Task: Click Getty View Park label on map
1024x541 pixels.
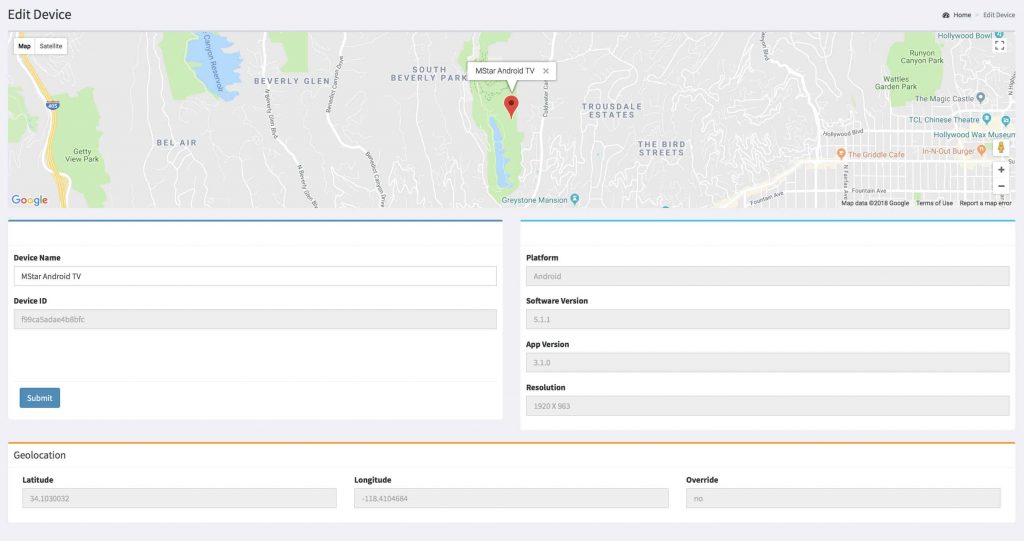Action: pos(82,155)
